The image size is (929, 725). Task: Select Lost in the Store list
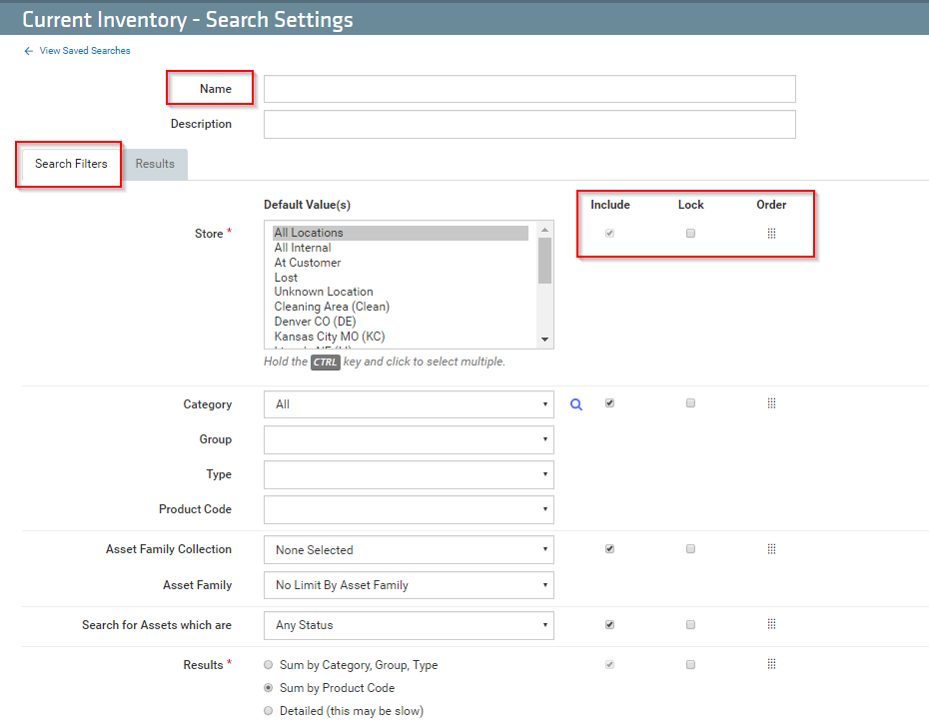[x=401, y=277]
